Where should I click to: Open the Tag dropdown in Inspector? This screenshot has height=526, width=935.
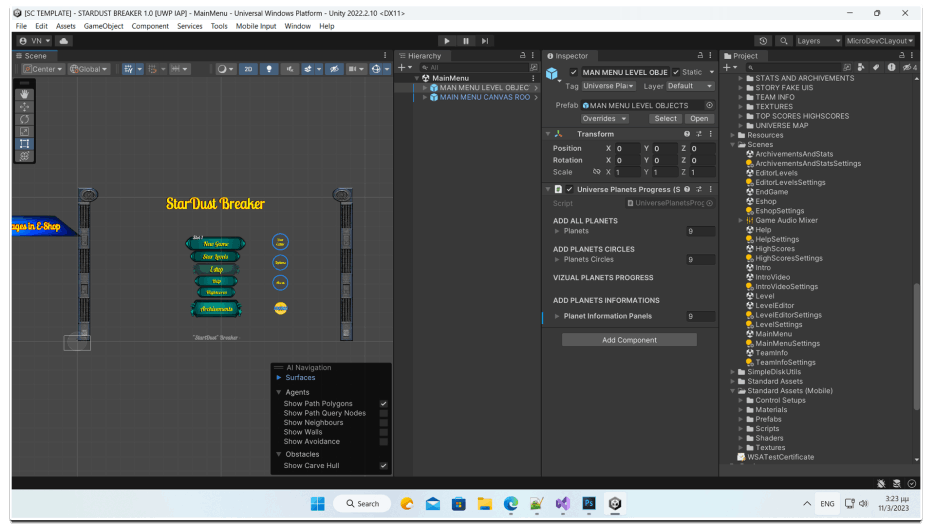tap(609, 86)
